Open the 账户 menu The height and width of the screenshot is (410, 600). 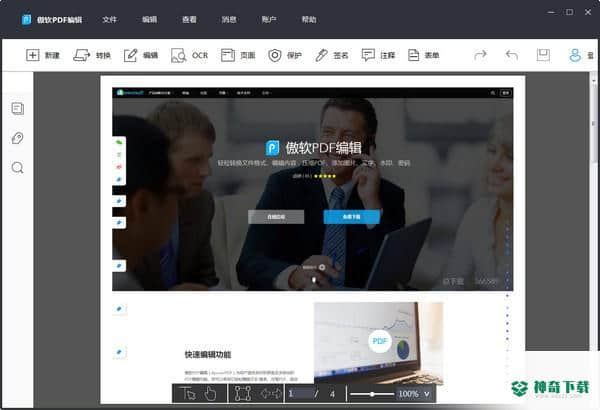tap(269, 20)
